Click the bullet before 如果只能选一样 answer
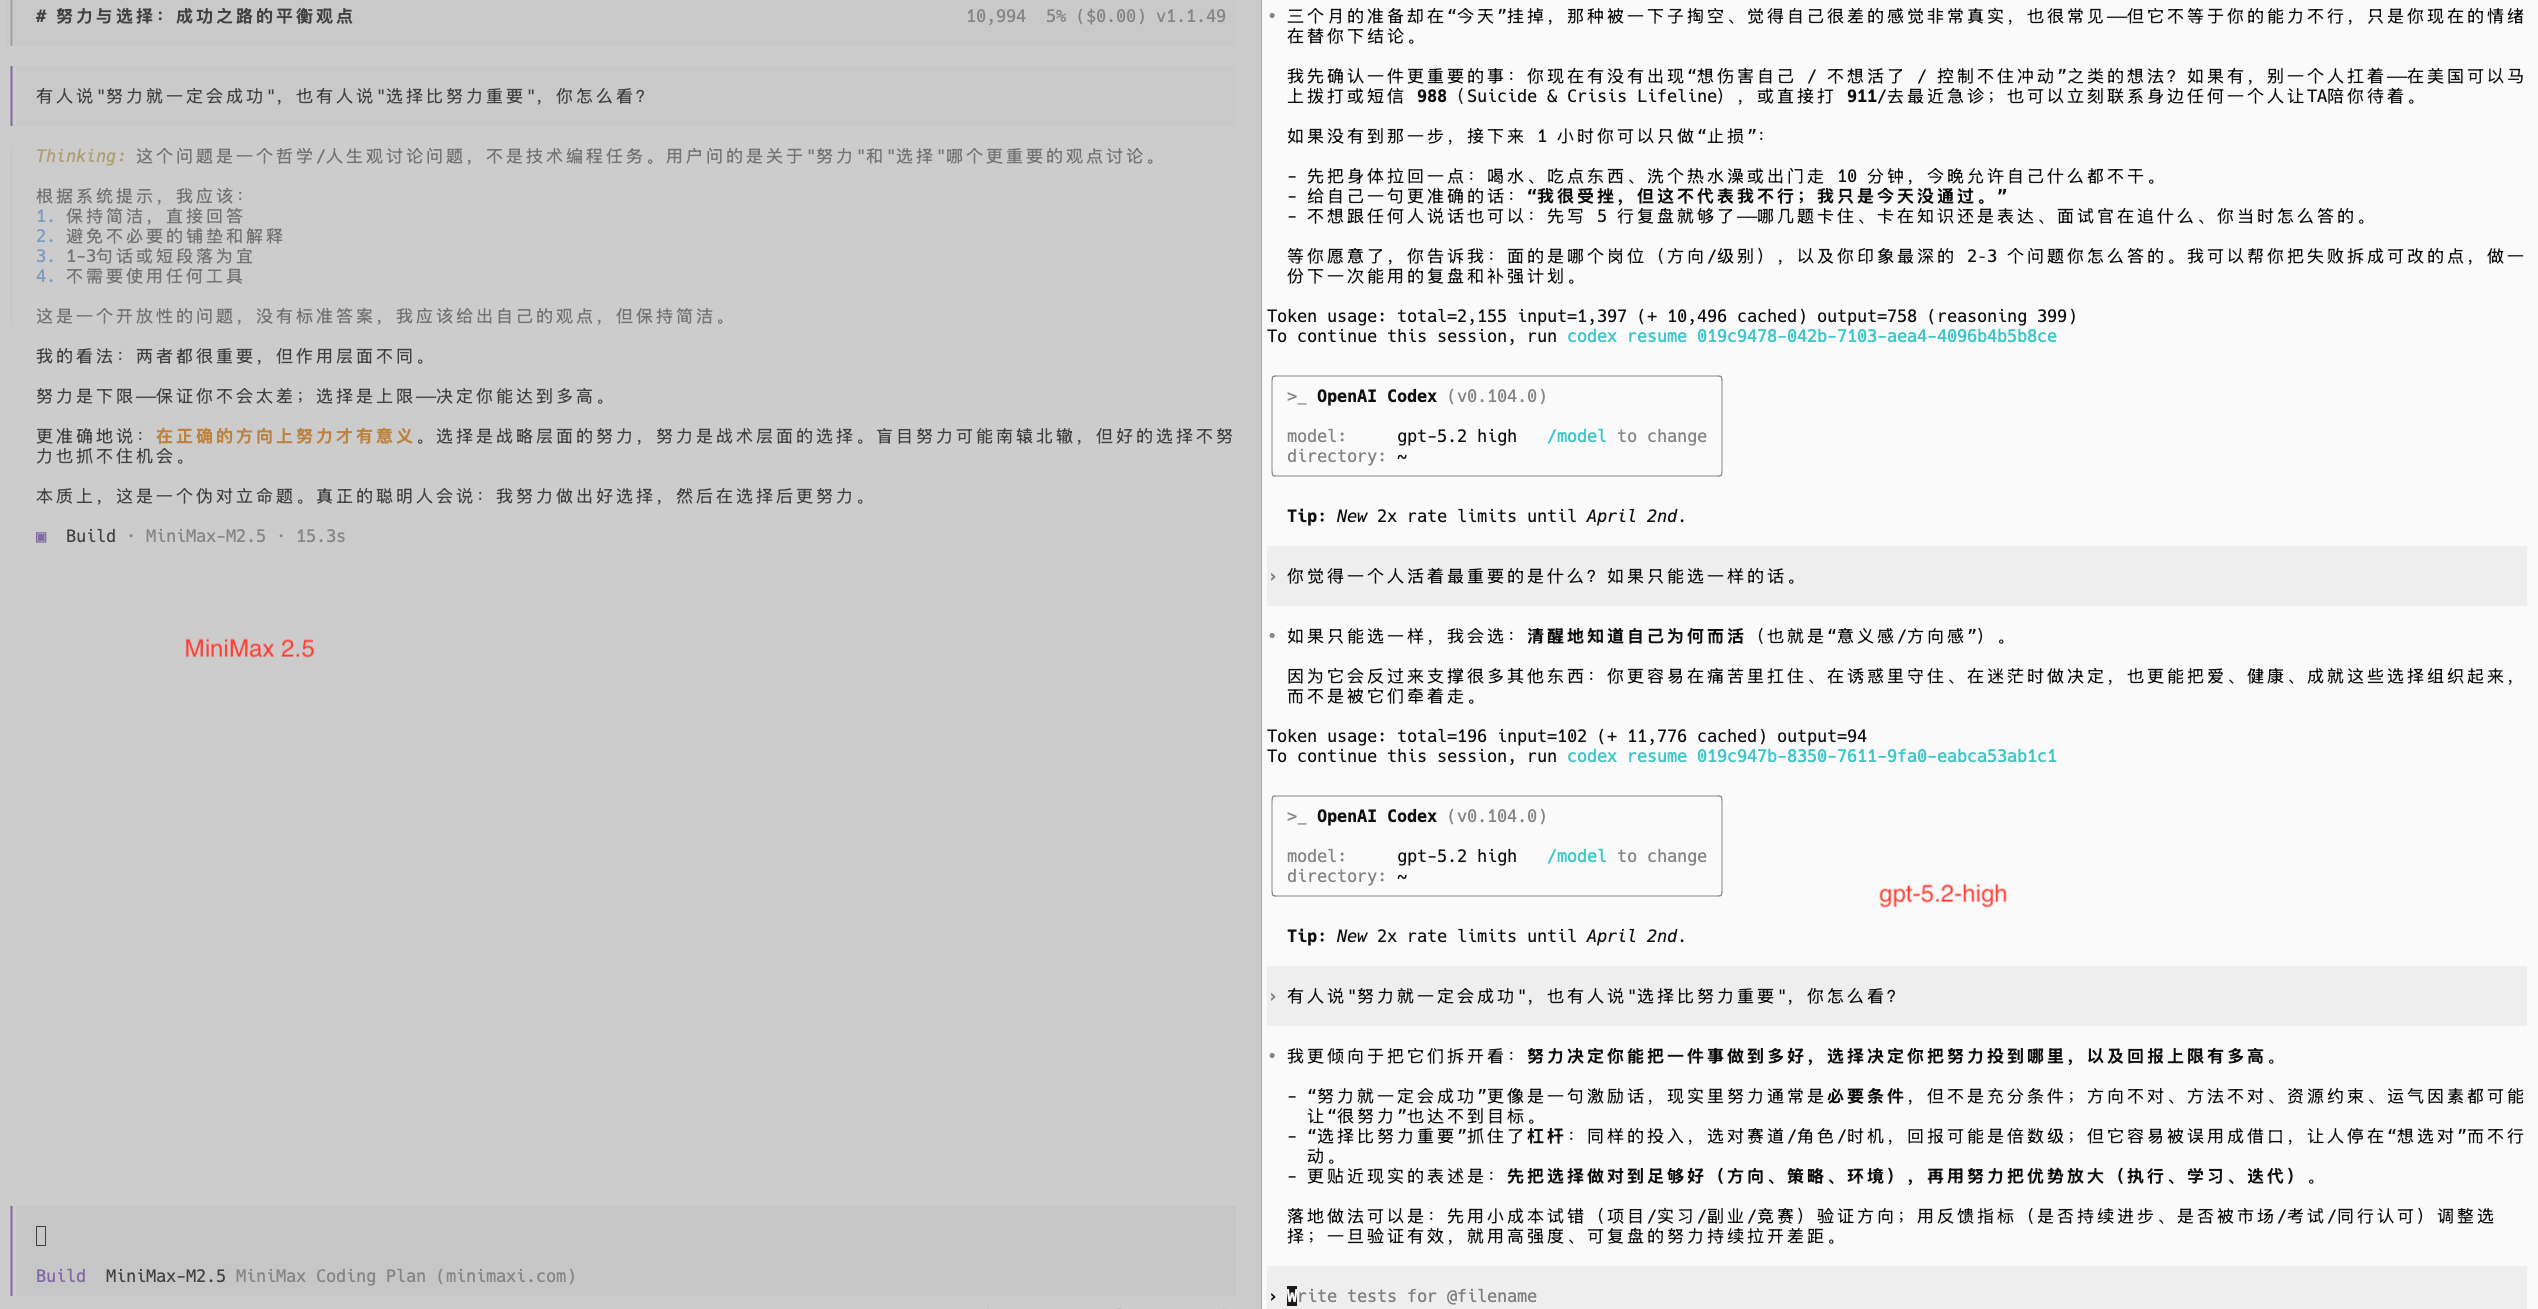Image resolution: width=2538 pixels, height=1309 pixels. click(1272, 636)
